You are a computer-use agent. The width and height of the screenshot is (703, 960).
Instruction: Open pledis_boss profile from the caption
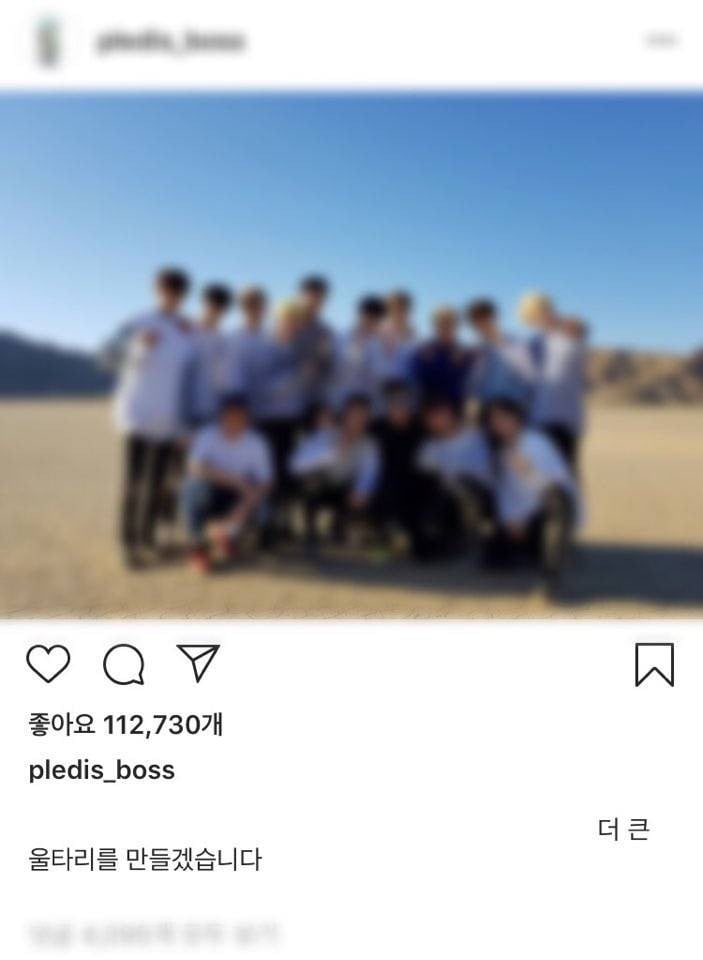(102, 770)
